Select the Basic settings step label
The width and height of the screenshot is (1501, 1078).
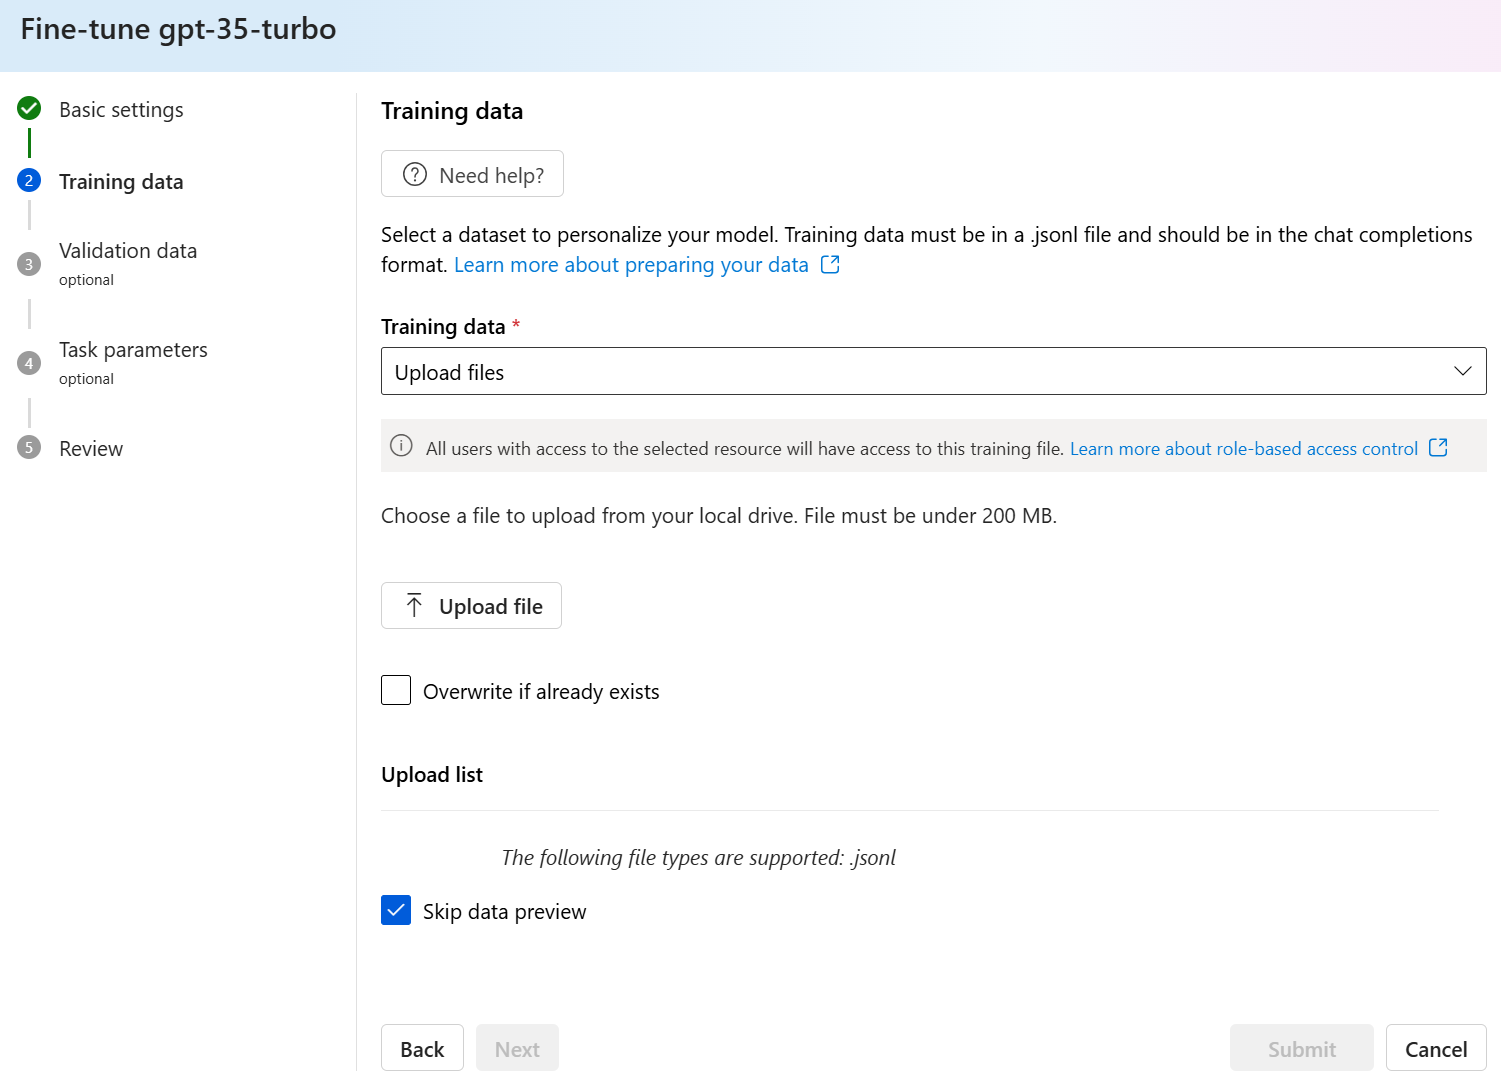[x=121, y=109]
